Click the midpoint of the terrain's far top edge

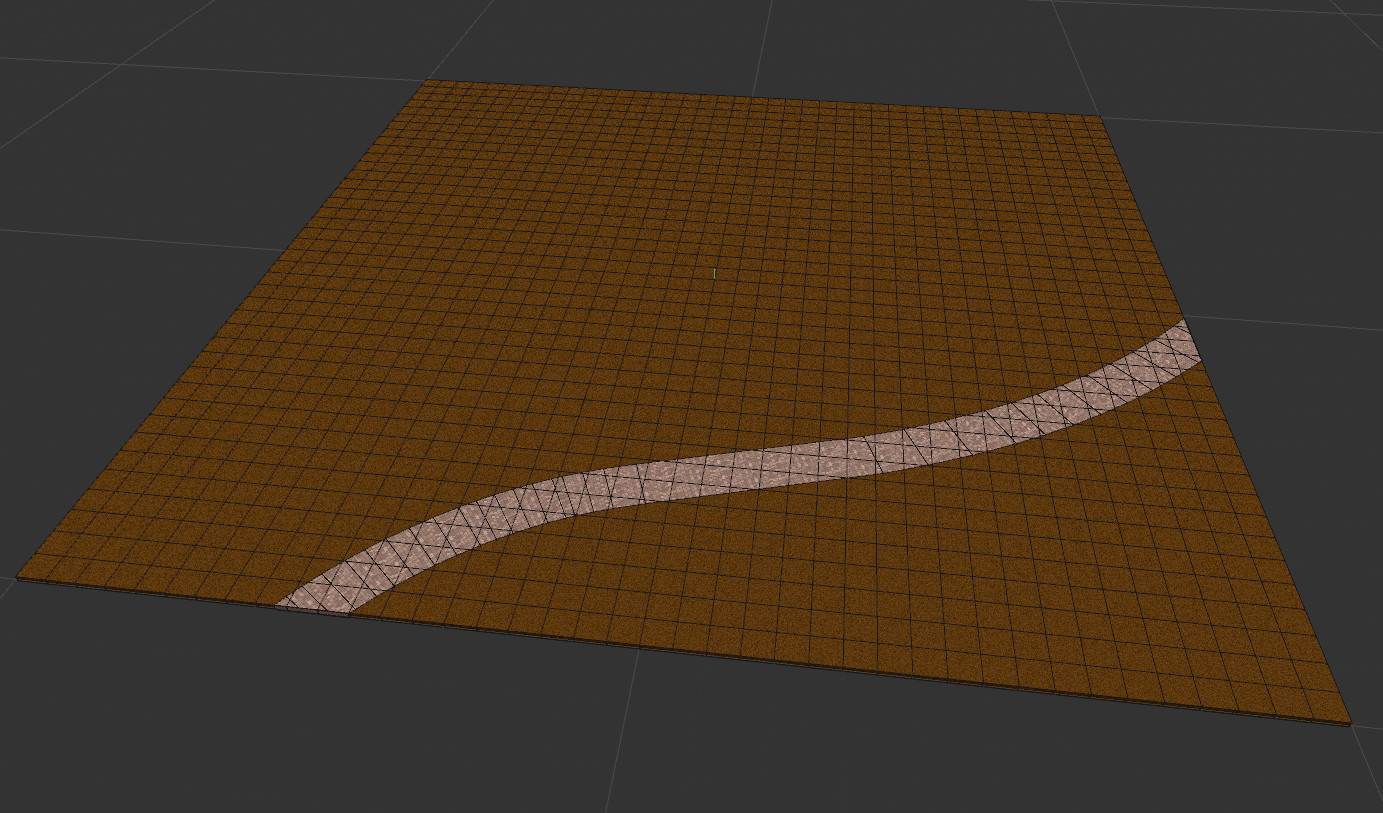[x=765, y=99]
